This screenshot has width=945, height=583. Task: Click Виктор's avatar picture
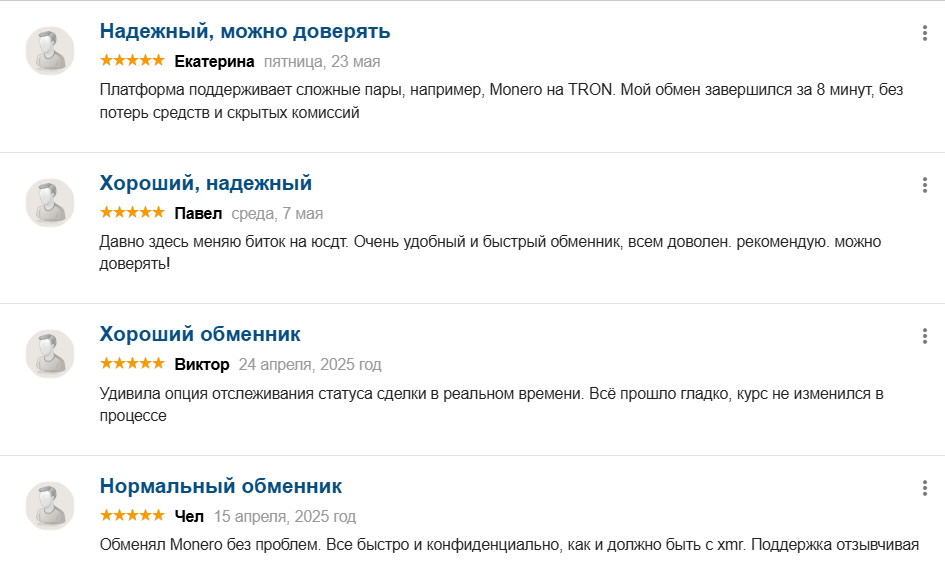(x=50, y=354)
